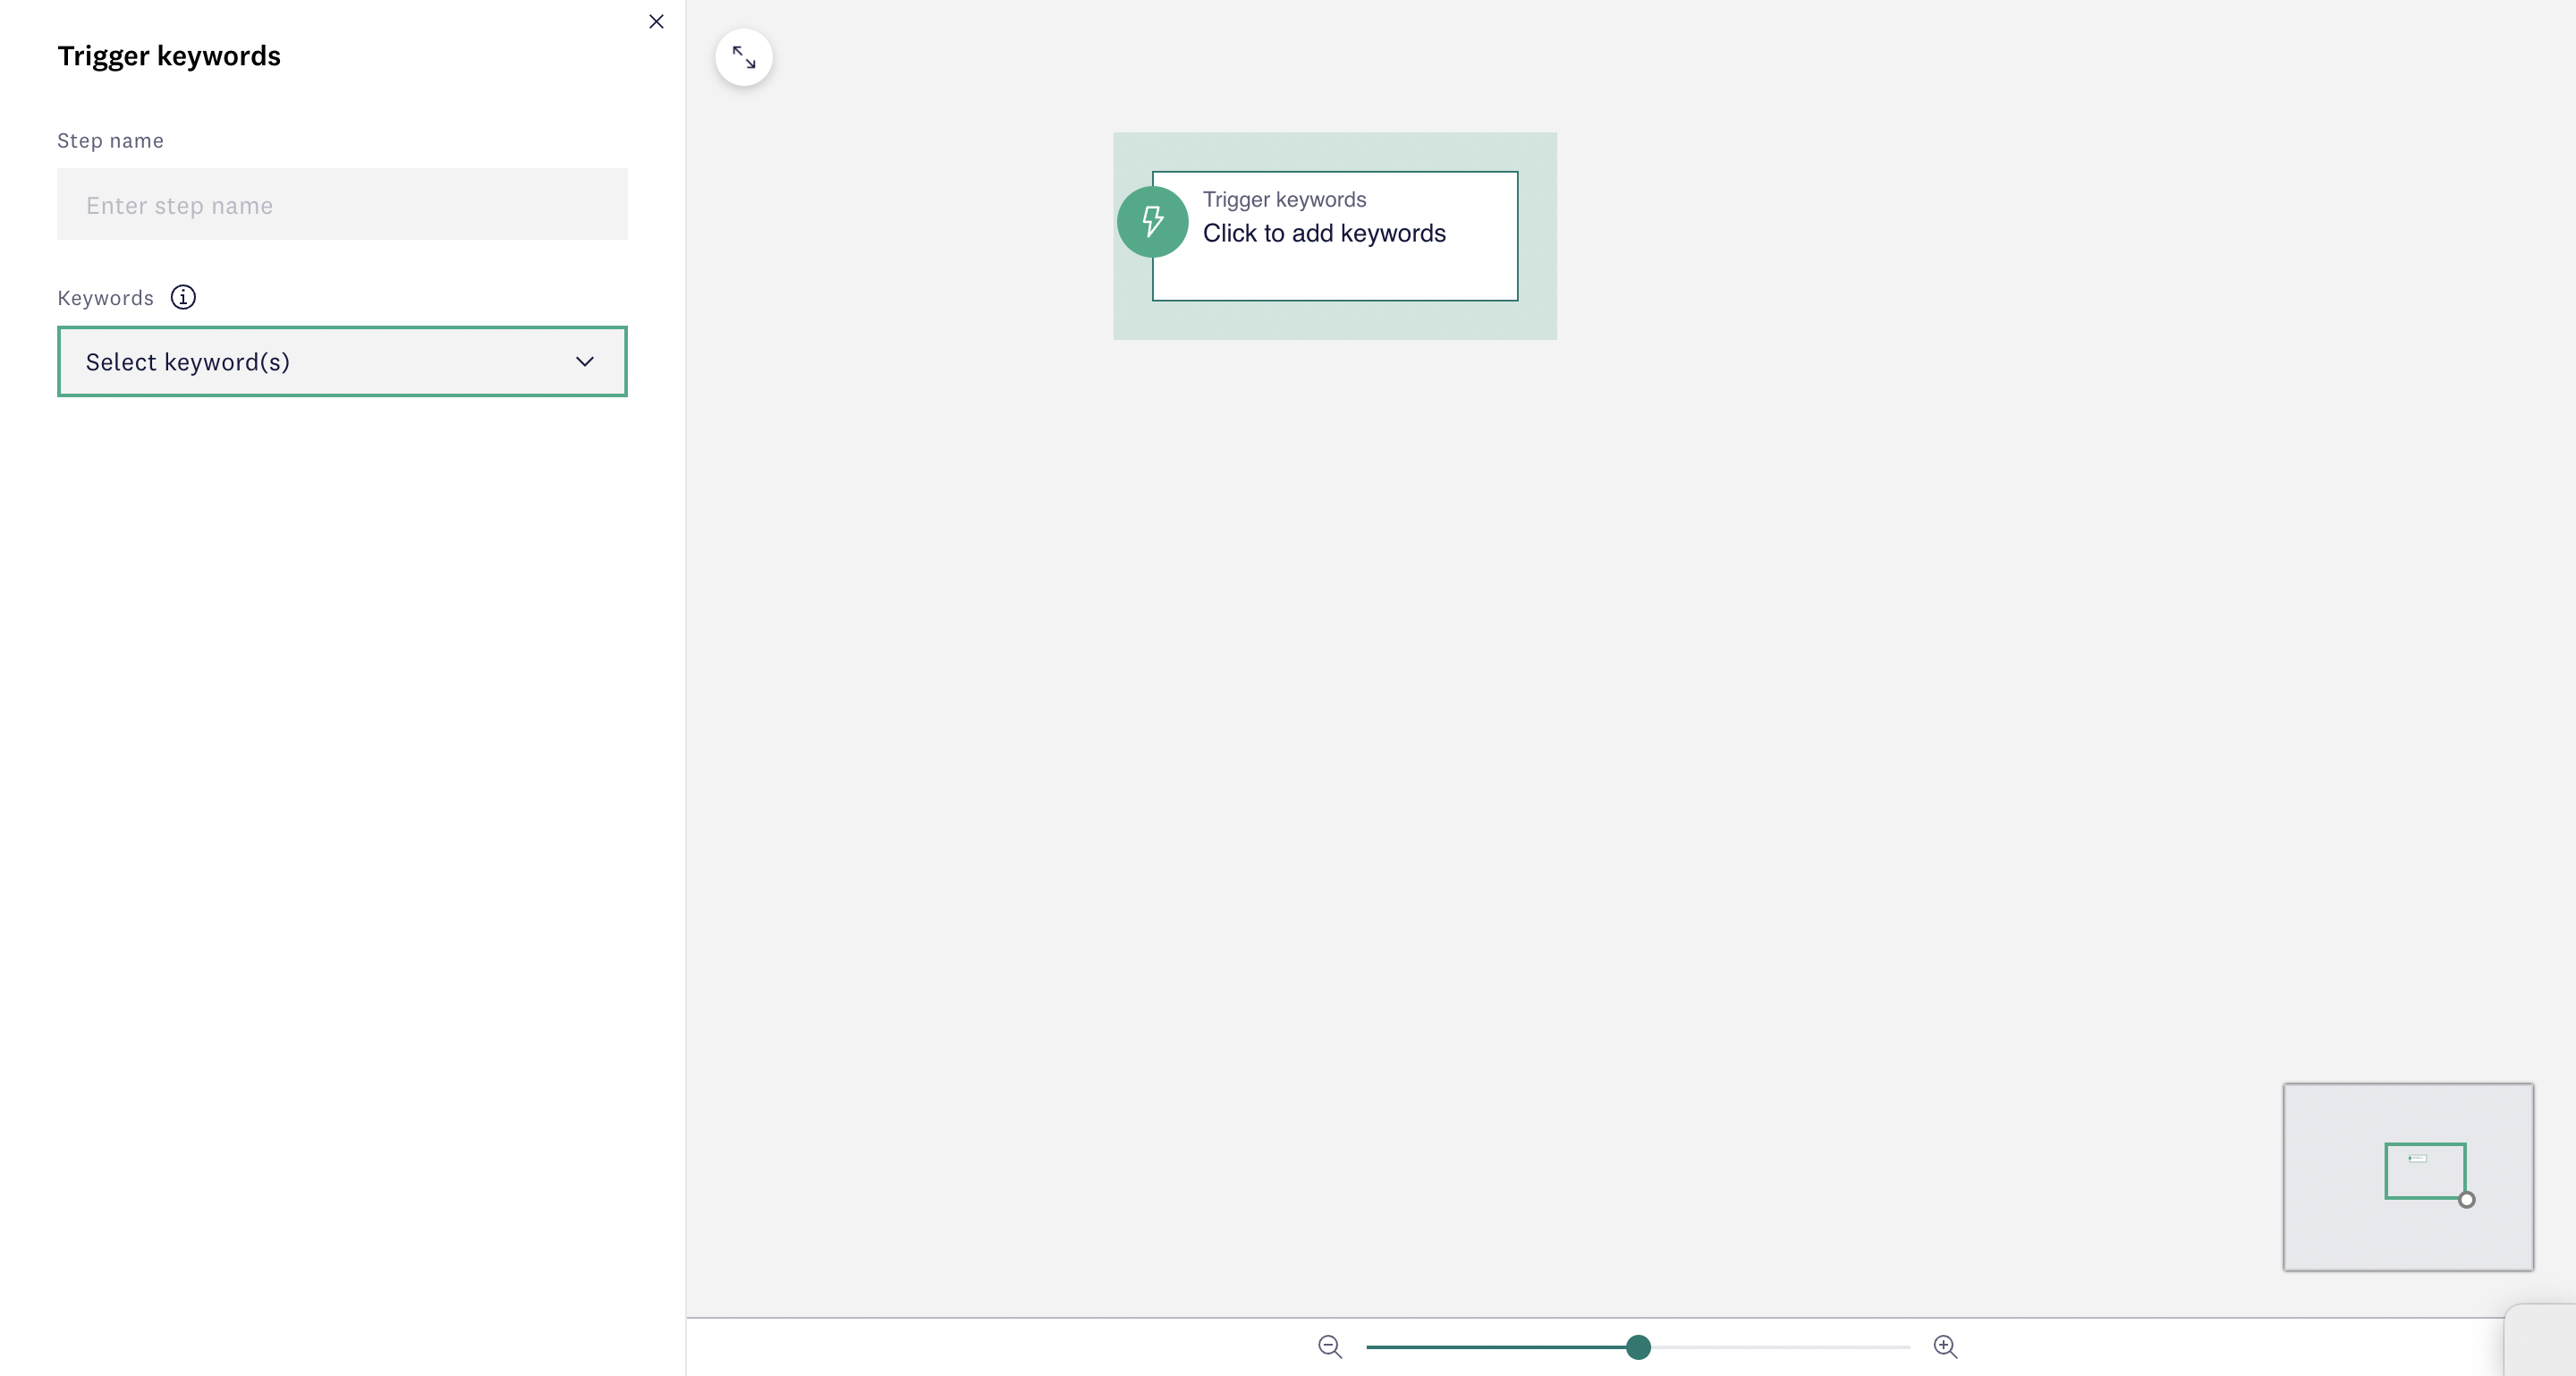2576x1376 pixels.
Task: Click the minimap resize handle circle
Action: point(2467,1200)
